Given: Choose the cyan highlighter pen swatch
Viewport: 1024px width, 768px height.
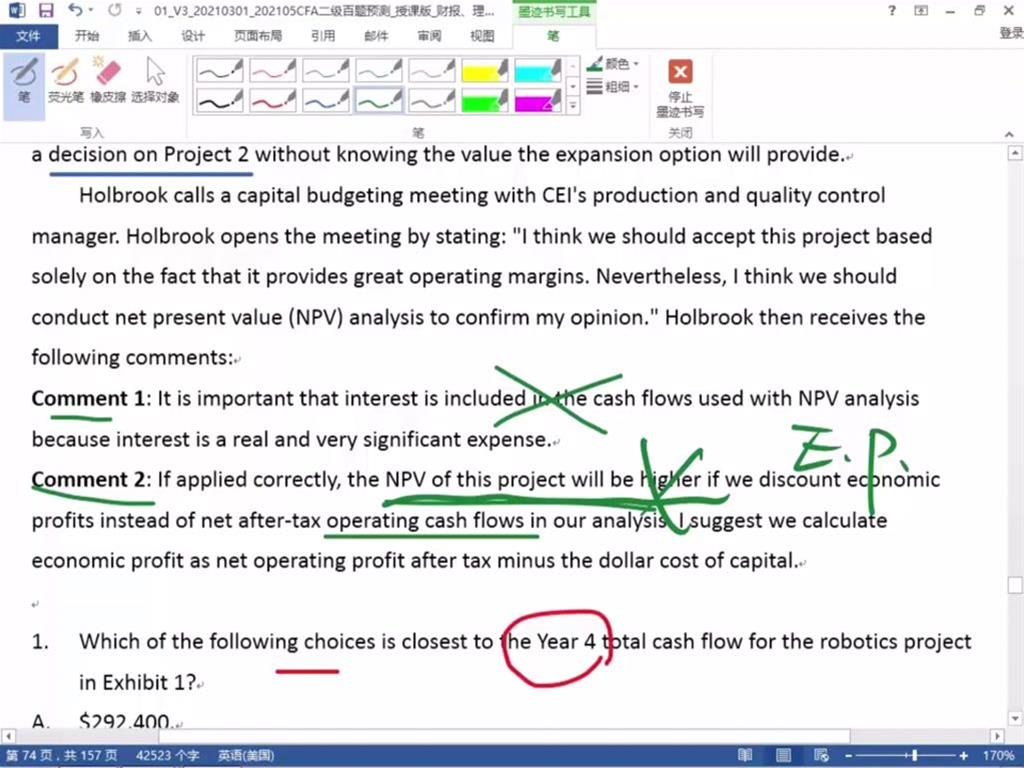Looking at the screenshot, I should [x=537, y=71].
